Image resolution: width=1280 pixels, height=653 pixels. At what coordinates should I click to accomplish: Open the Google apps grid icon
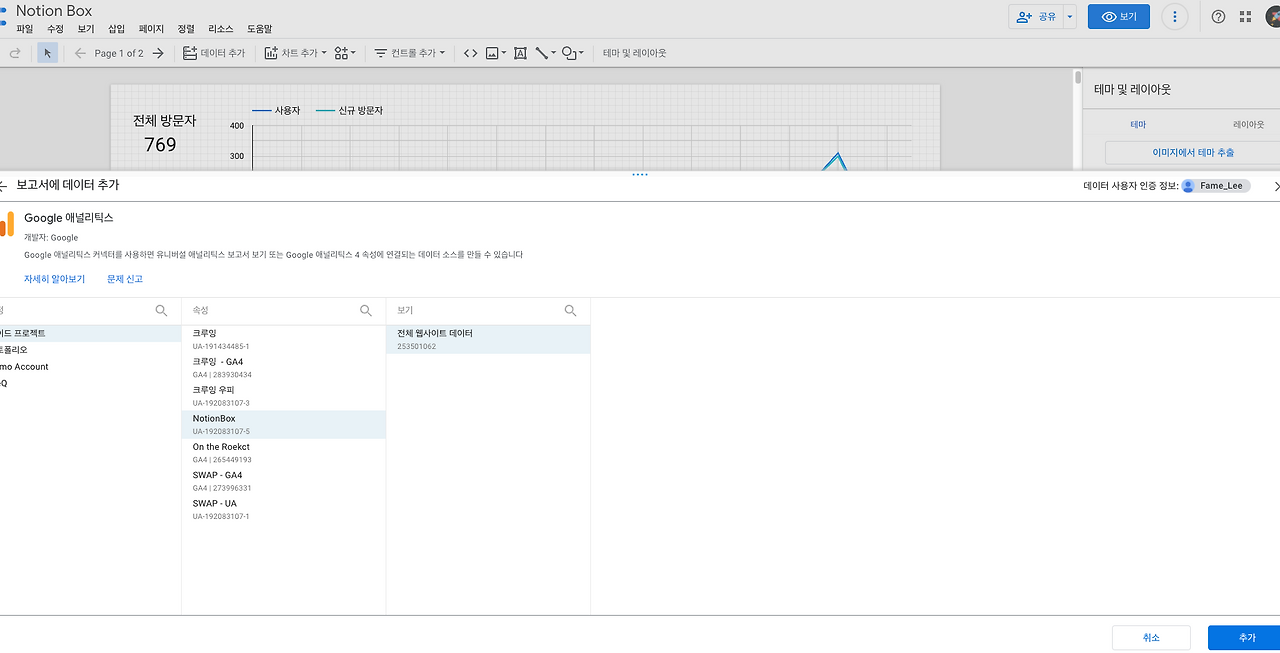click(x=1245, y=17)
